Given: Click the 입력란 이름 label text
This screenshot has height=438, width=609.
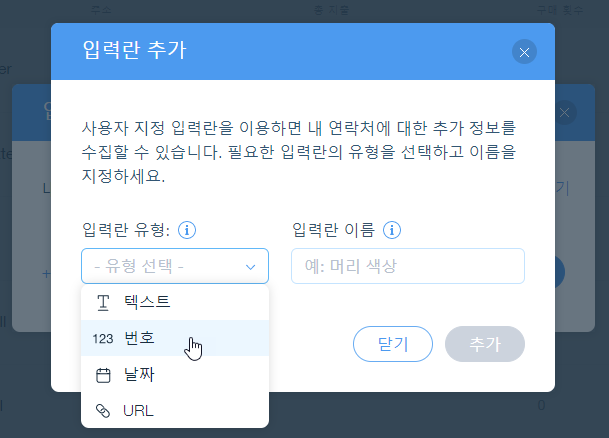Looking at the screenshot, I should click(x=333, y=231).
